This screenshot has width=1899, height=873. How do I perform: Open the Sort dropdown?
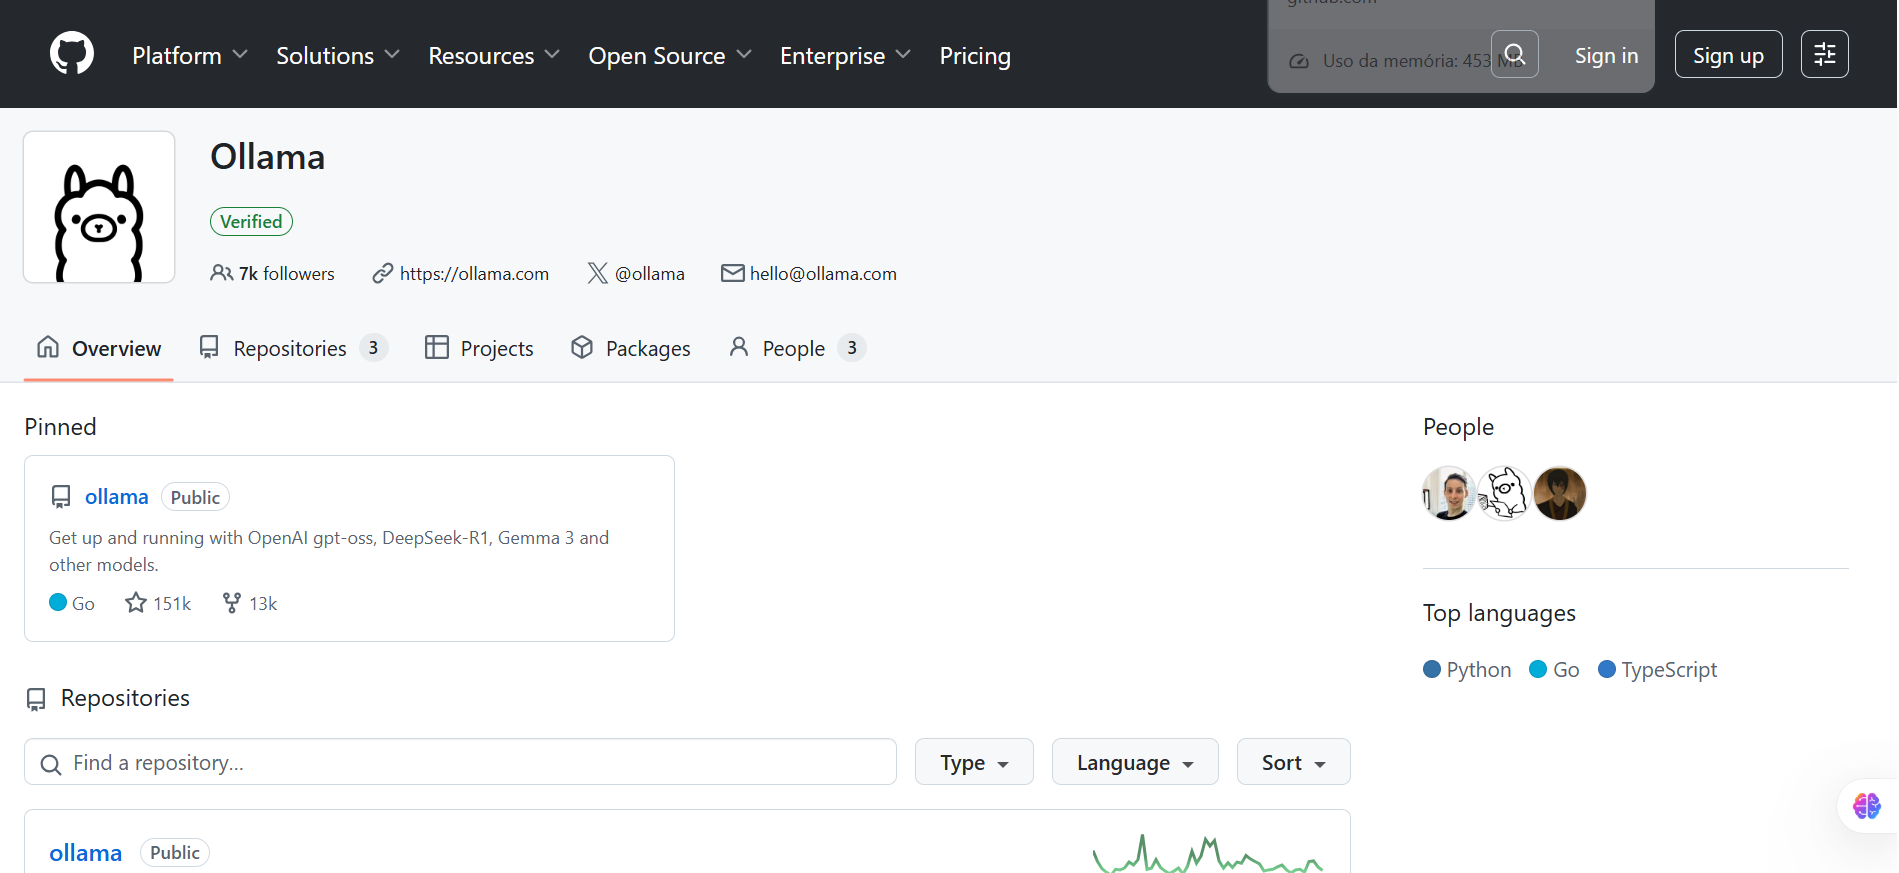click(1293, 762)
